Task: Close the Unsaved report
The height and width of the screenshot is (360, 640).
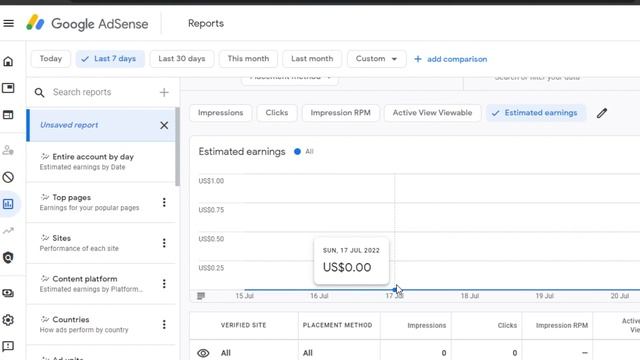Action: click(x=164, y=125)
